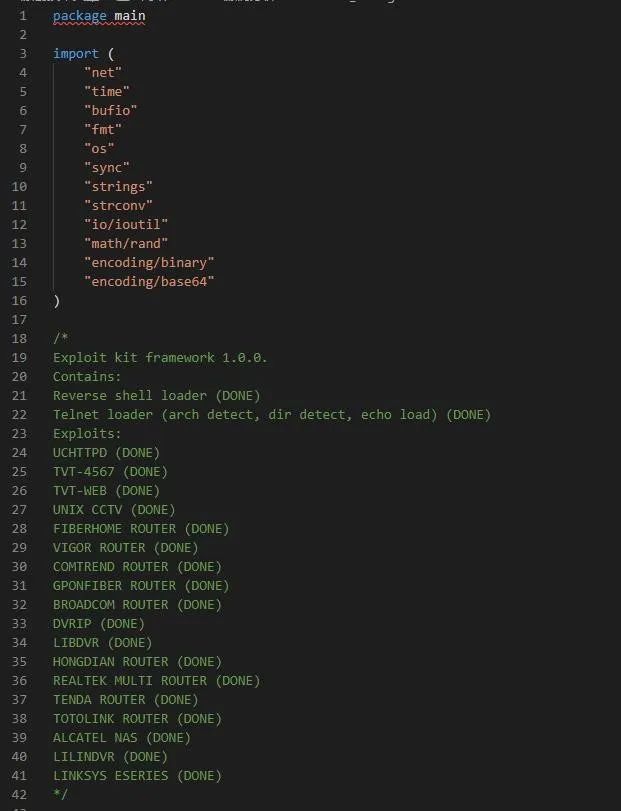621x811 pixels.
Task: Click the "strconv" import string
Action: tap(118, 205)
